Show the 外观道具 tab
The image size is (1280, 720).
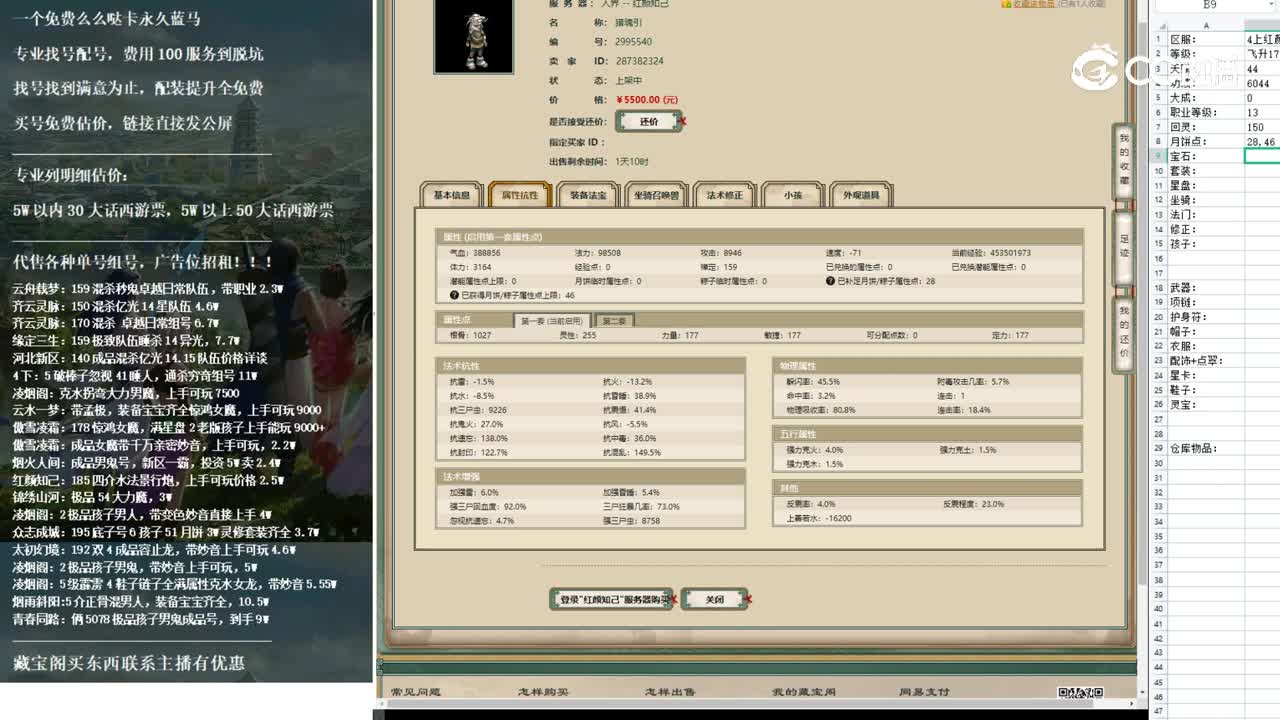point(861,195)
